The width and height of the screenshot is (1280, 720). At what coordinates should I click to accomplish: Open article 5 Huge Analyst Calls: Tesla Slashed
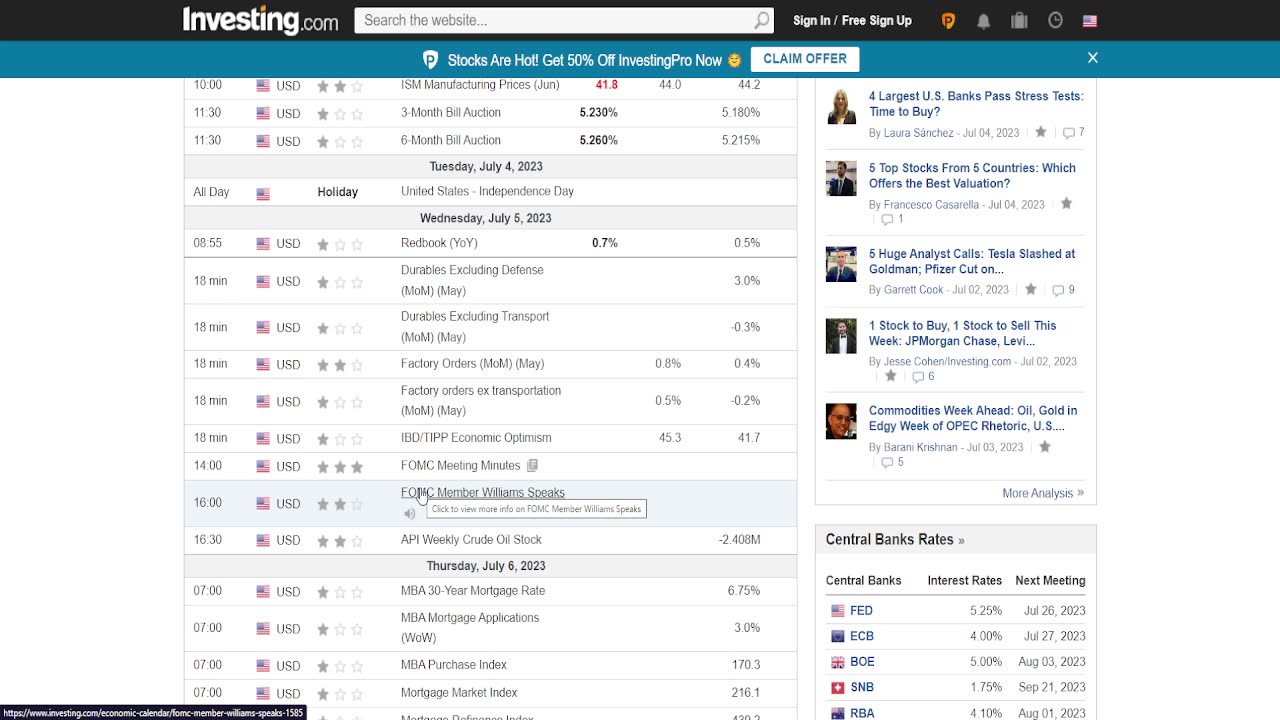coord(972,261)
